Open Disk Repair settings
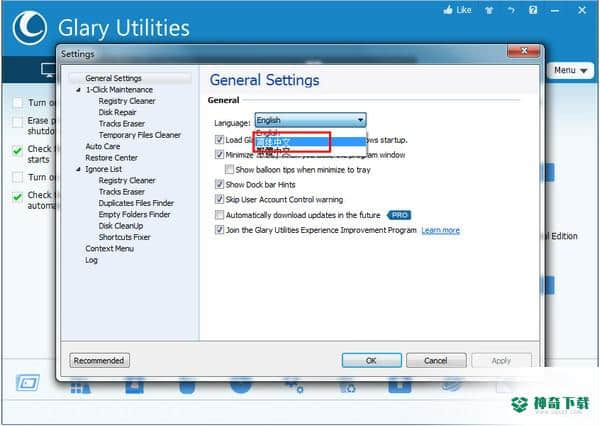Viewport: 600px width, 426px height. point(117,112)
